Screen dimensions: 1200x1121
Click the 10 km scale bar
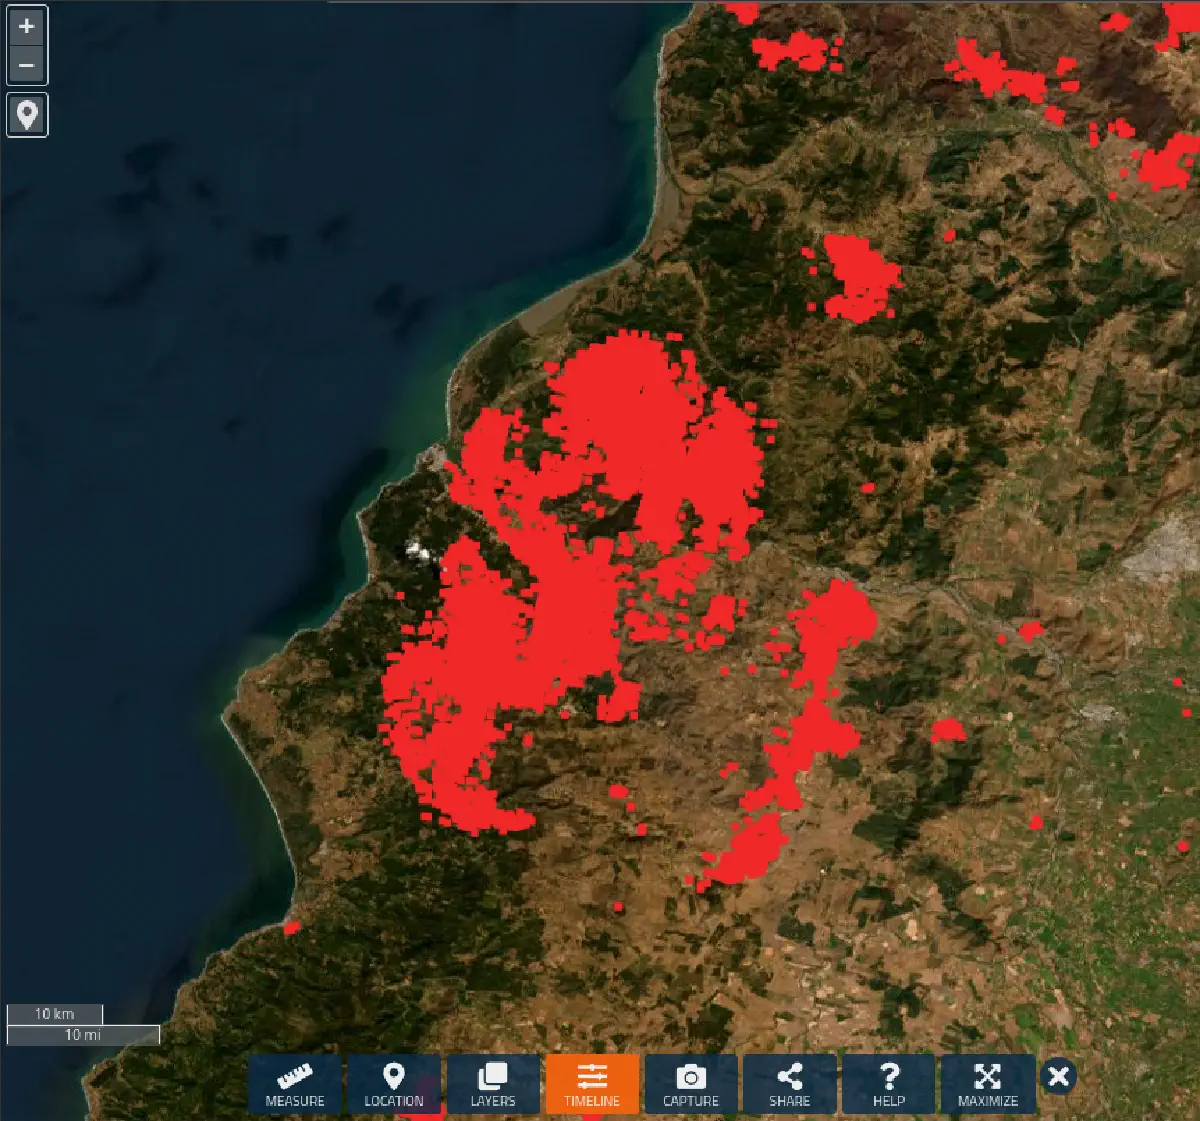tap(55, 1014)
